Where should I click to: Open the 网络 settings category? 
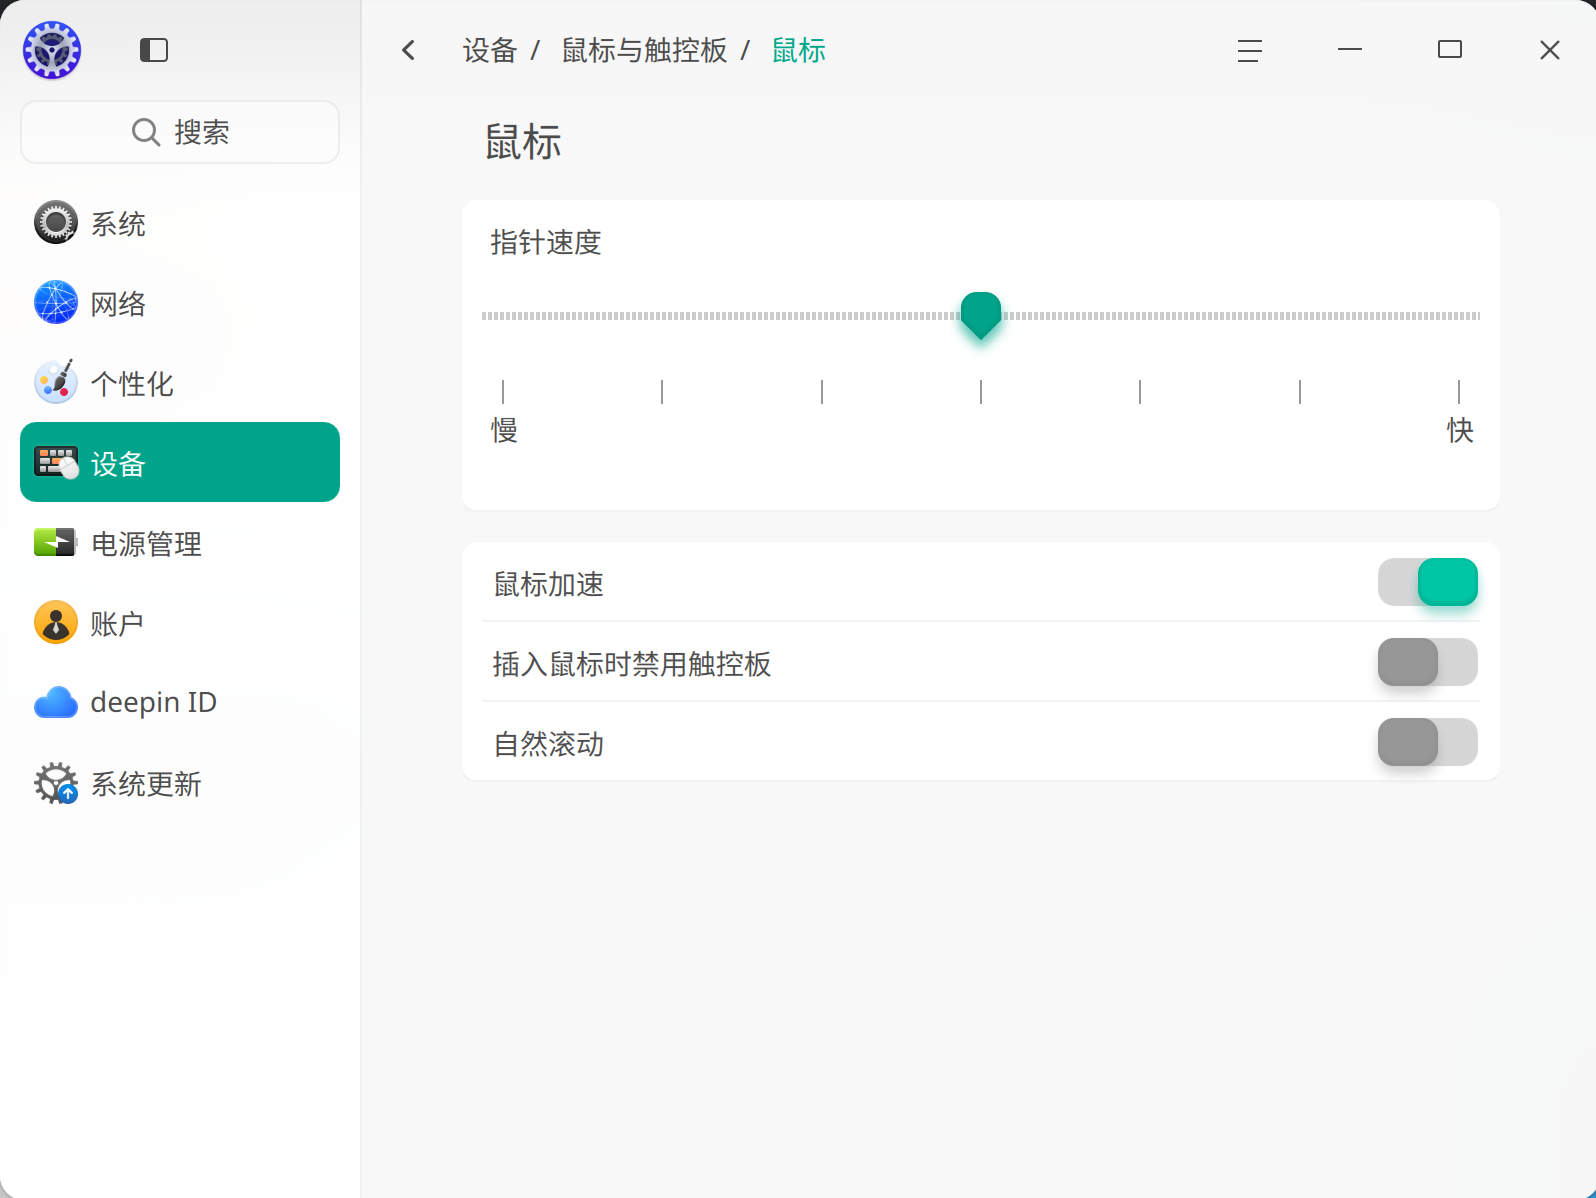(x=180, y=302)
